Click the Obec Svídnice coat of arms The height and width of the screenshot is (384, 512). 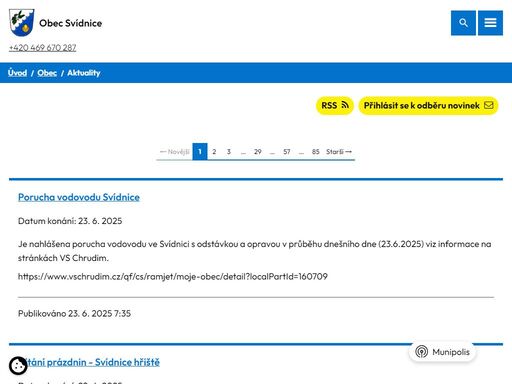pyautogui.click(x=22, y=22)
